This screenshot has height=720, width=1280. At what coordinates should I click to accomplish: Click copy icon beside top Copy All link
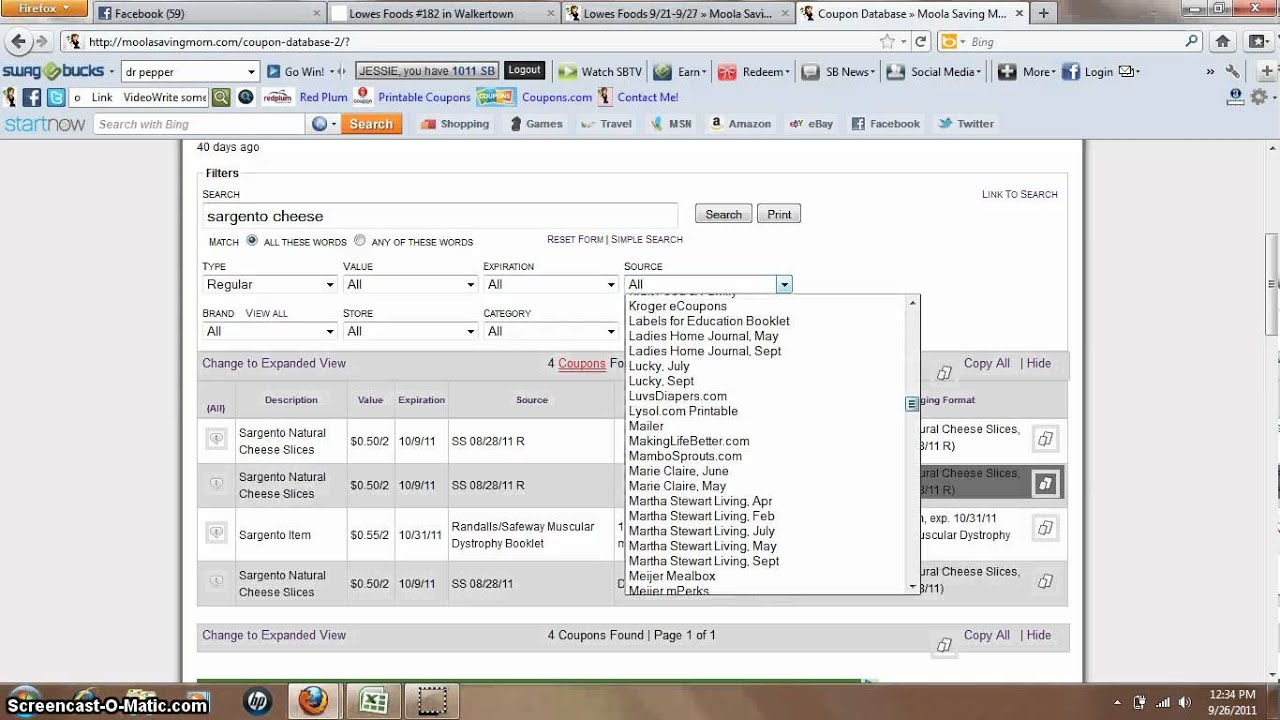pos(944,373)
